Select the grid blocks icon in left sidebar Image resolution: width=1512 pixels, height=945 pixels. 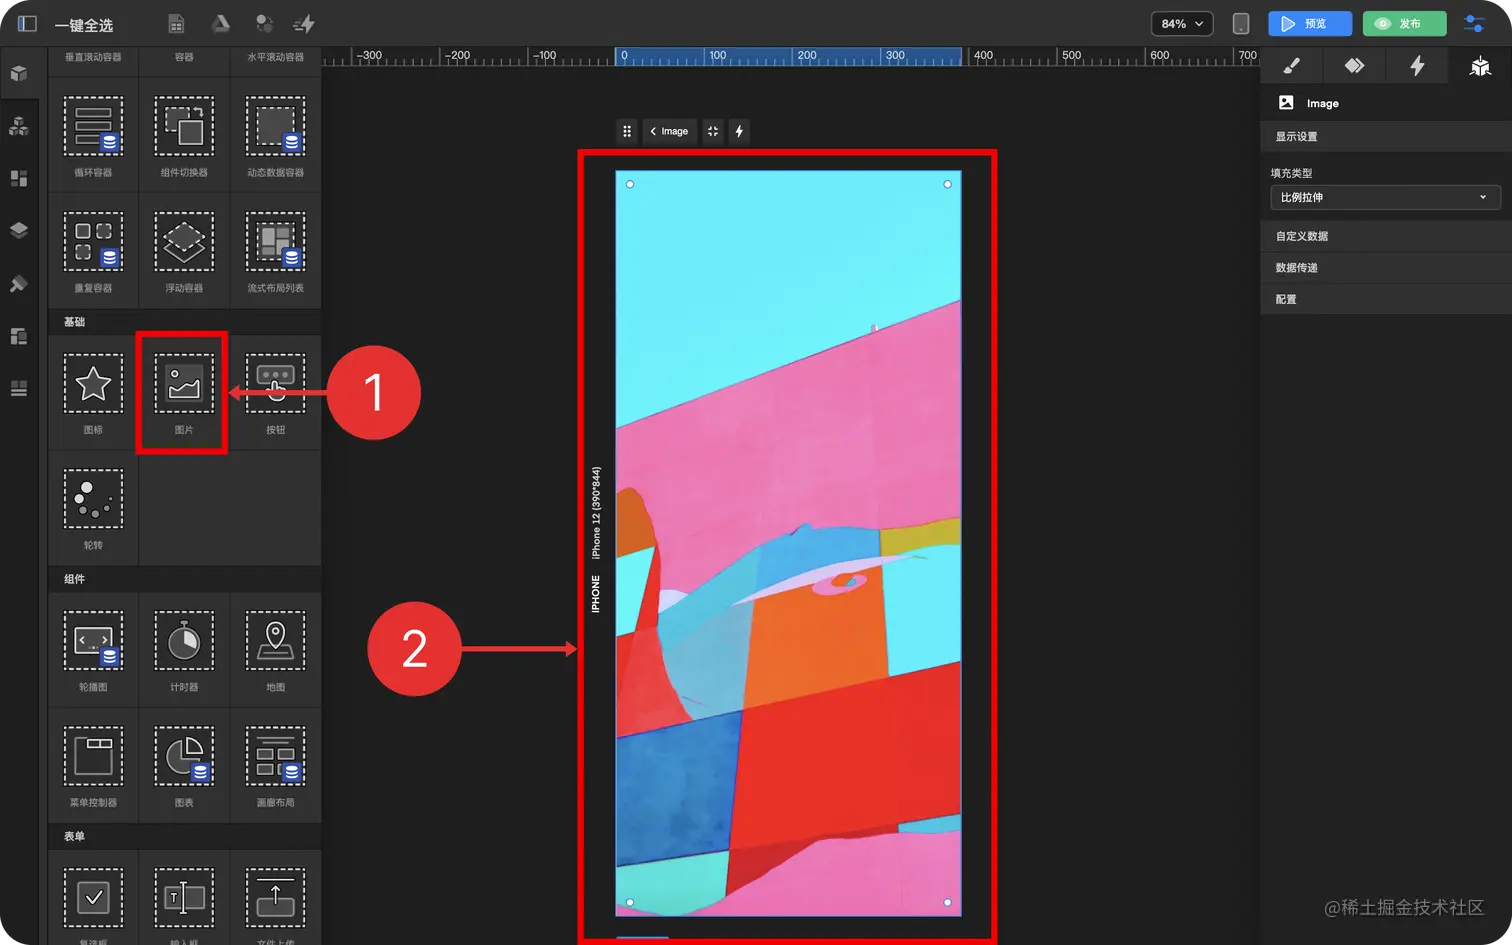point(19,178)
